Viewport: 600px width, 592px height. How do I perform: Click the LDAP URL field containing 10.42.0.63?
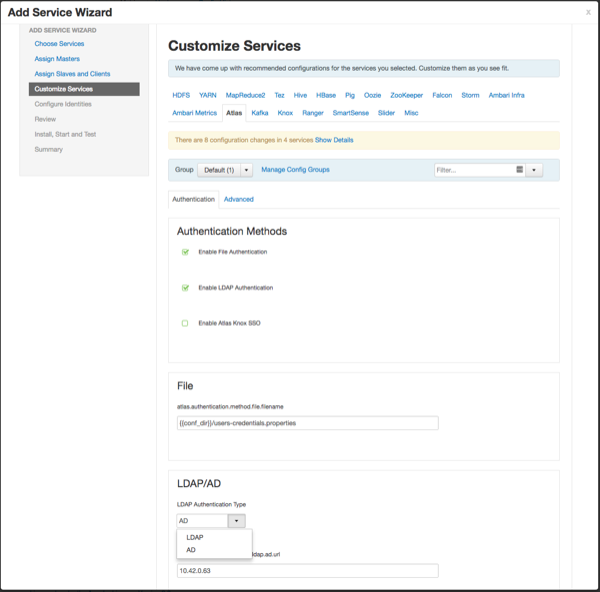(307, 571)
